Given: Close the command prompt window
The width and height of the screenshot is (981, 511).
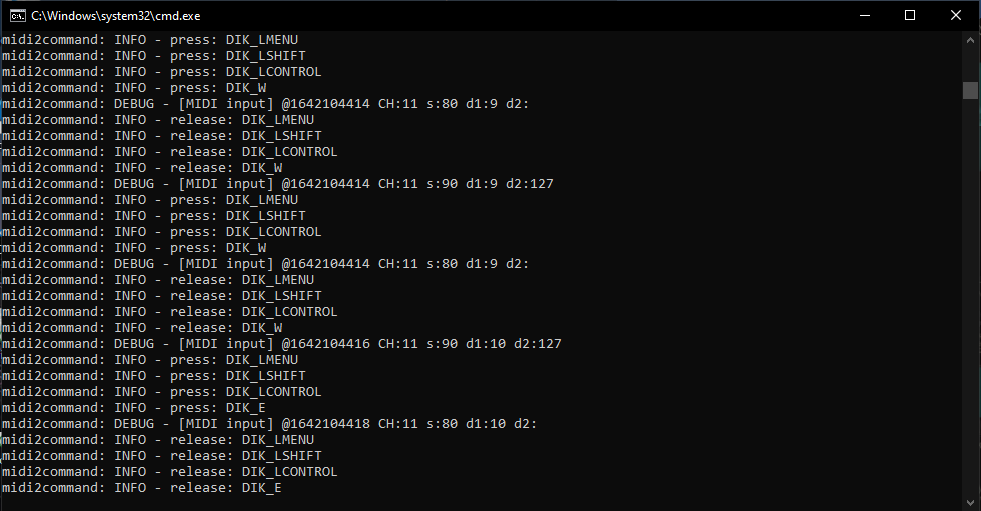Looking at the screenshot, I should point(956,15).
